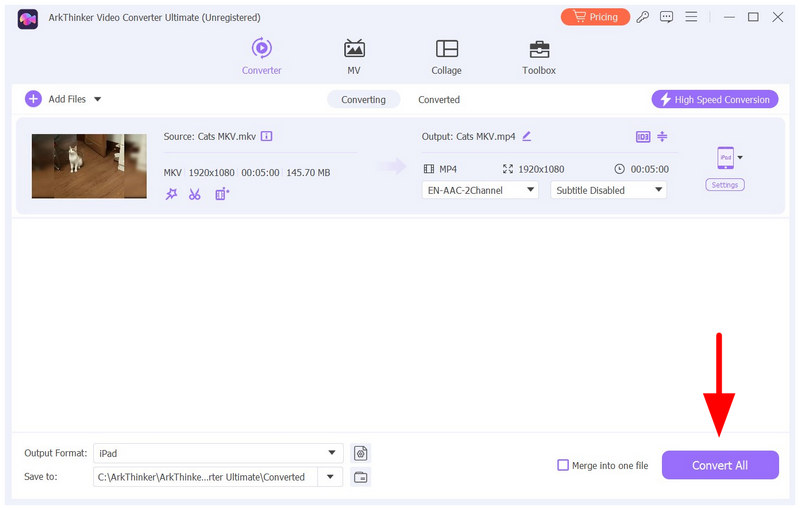
Task: Open the Toolbox tab
Action: (x=539, y=57)
